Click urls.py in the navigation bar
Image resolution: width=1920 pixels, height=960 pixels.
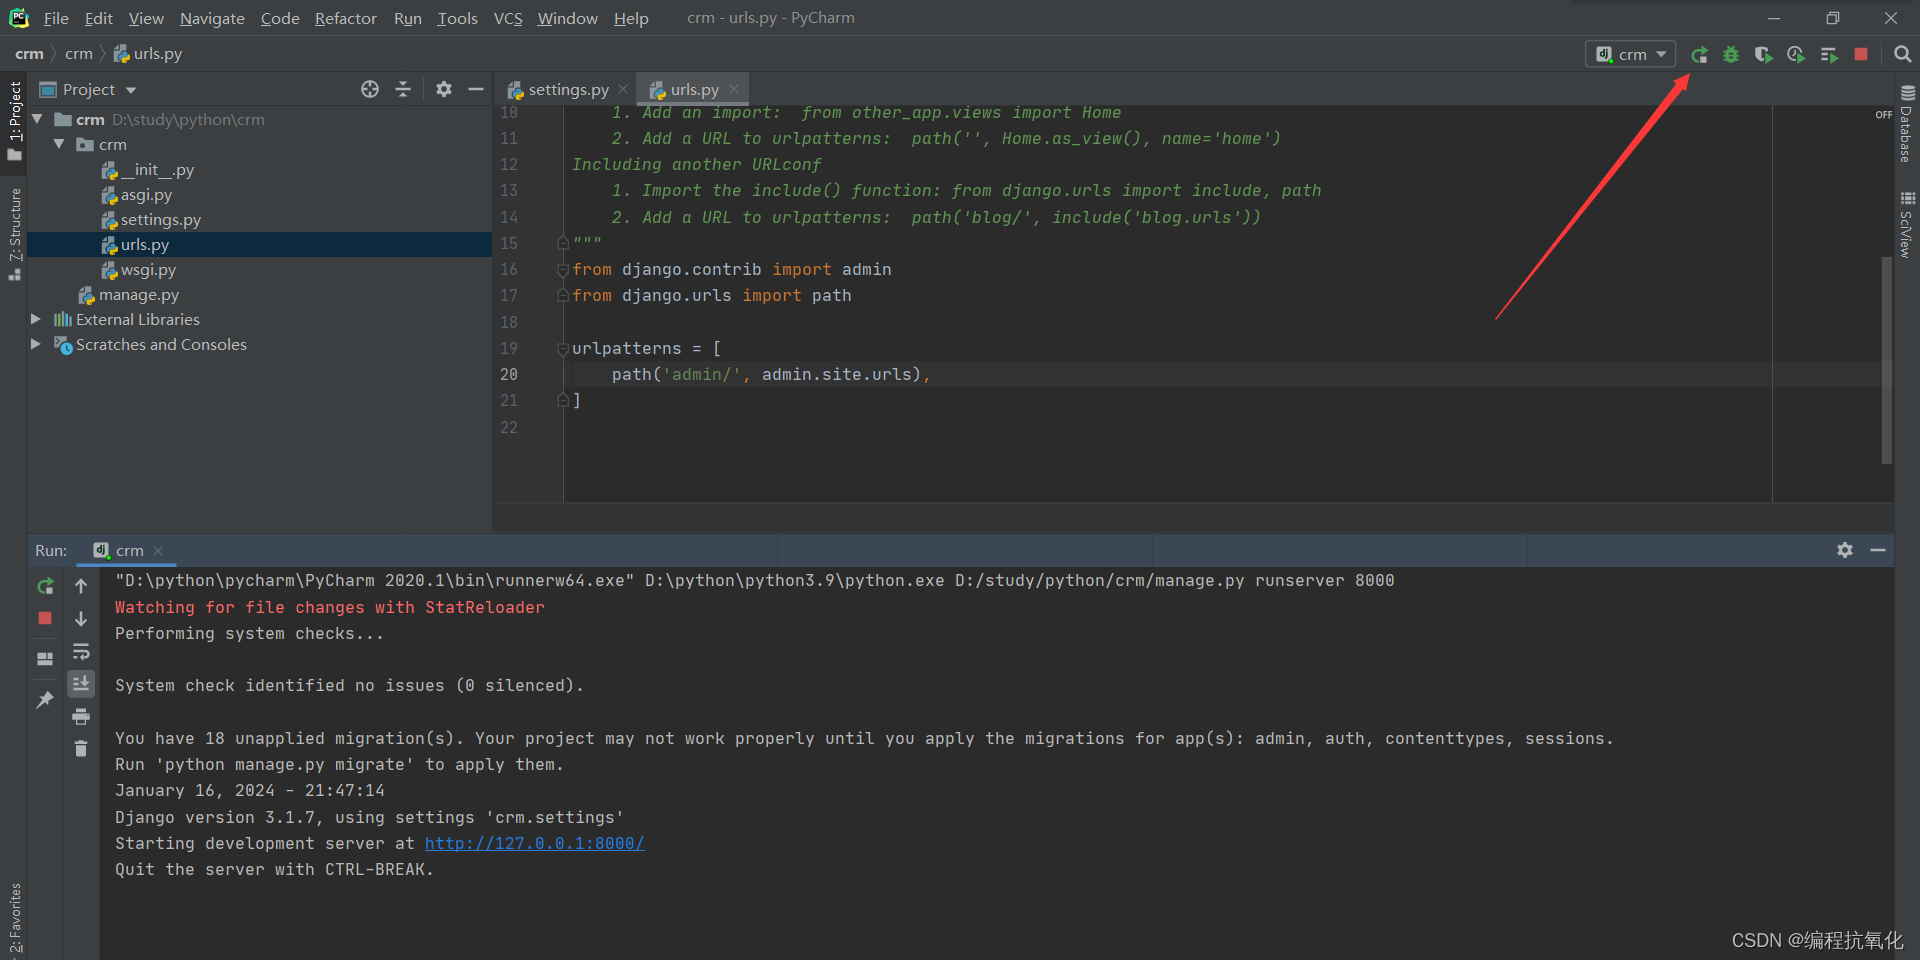click(x=148, y=54)
